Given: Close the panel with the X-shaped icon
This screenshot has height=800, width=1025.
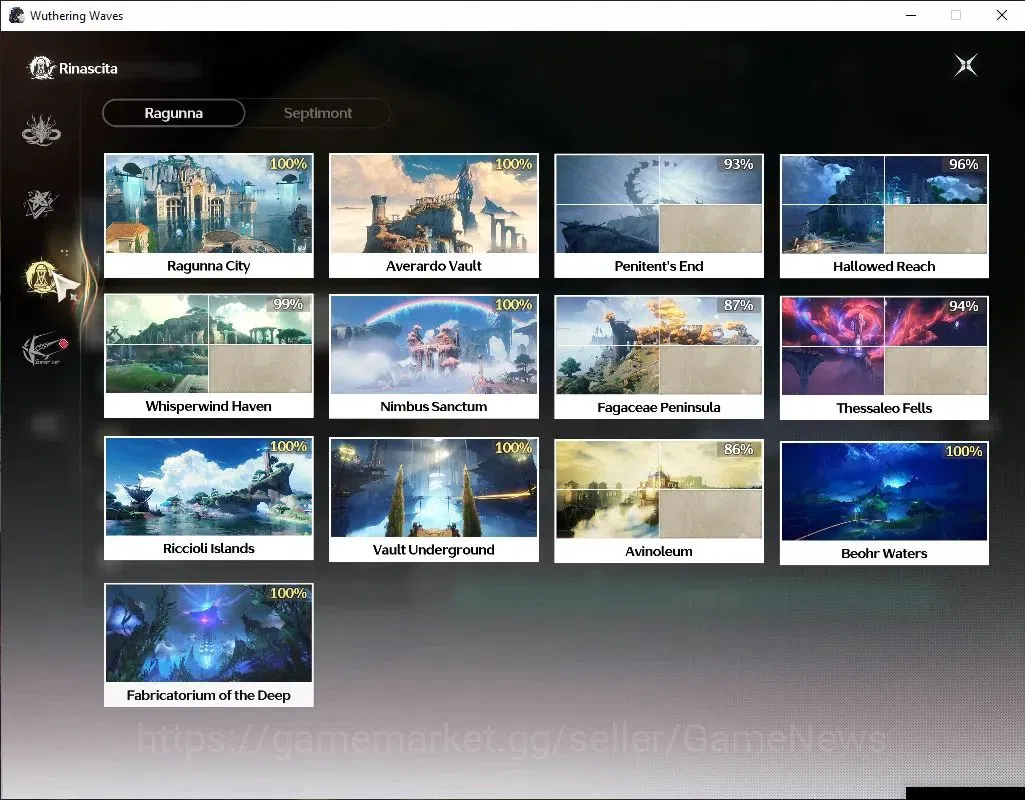Looking at the screenshot, I should click(966, 65).
